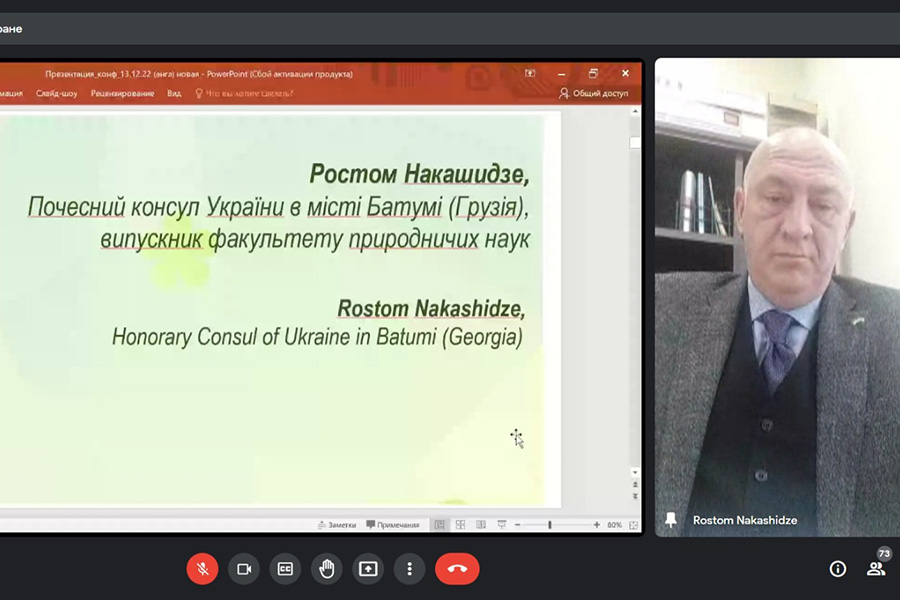Unmute the microphone in the call
This screenshot has height=600, width=900.
[x=202, y=569]
